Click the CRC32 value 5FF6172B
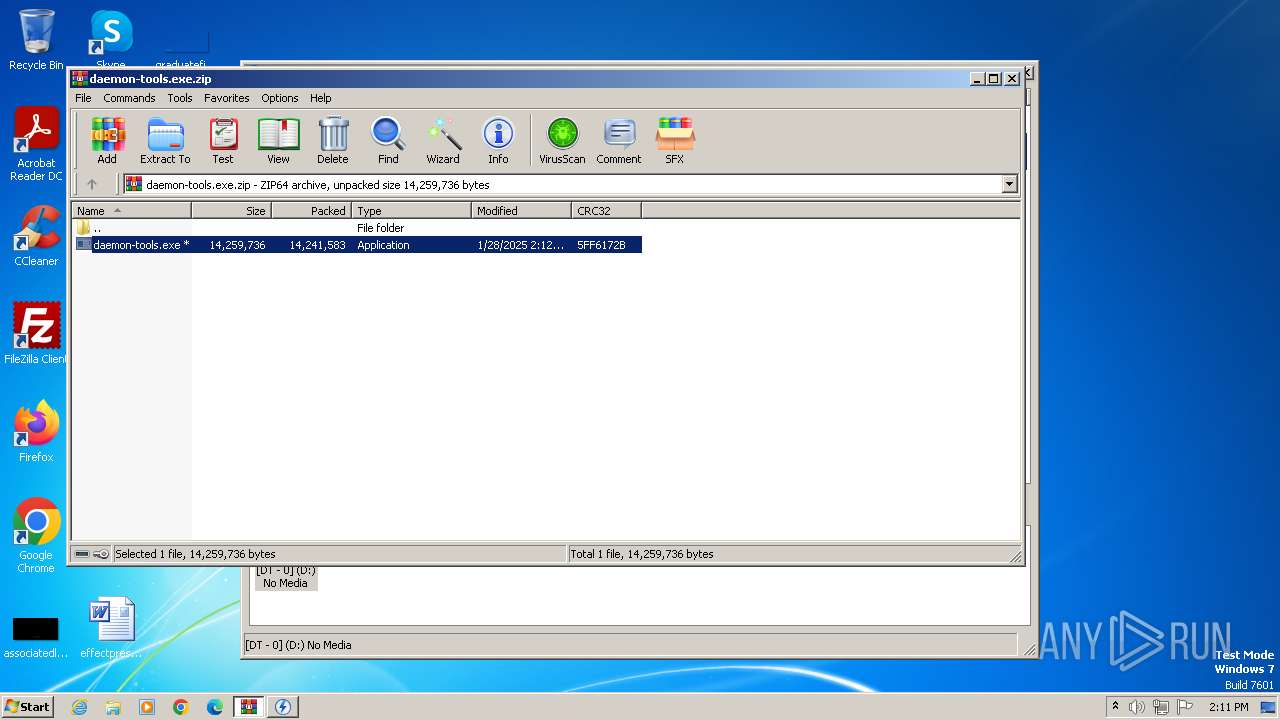The width and height of the screenshot is (1280, 720). point(601,245)
